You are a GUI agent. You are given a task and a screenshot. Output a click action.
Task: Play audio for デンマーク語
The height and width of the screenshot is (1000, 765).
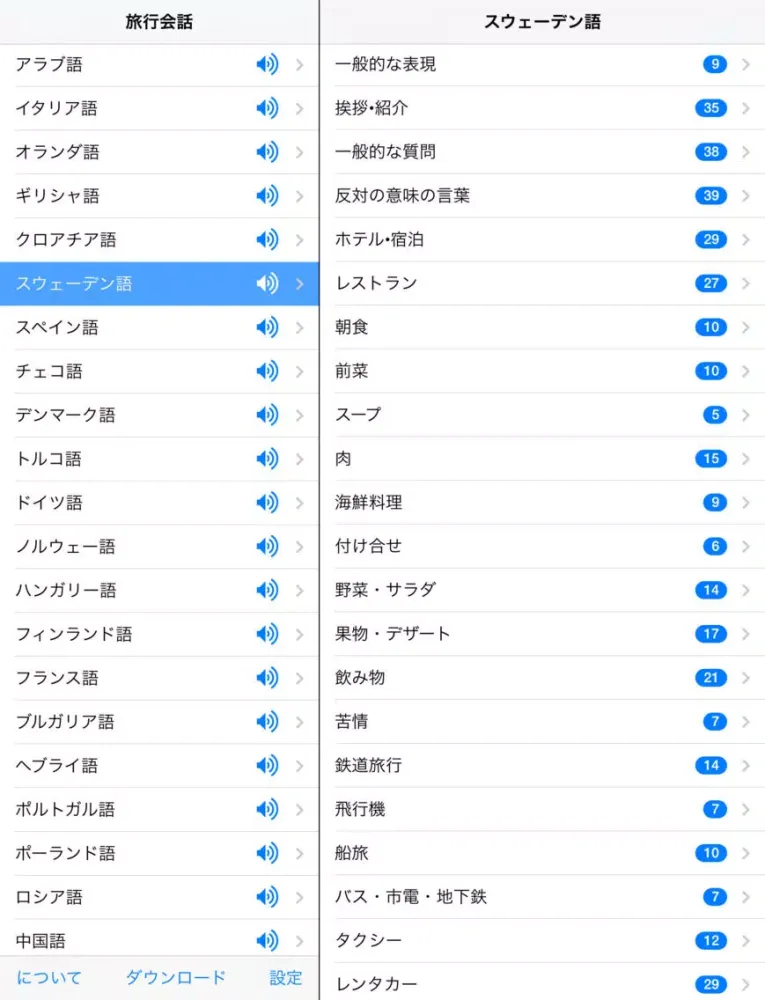tap(267, 415)
